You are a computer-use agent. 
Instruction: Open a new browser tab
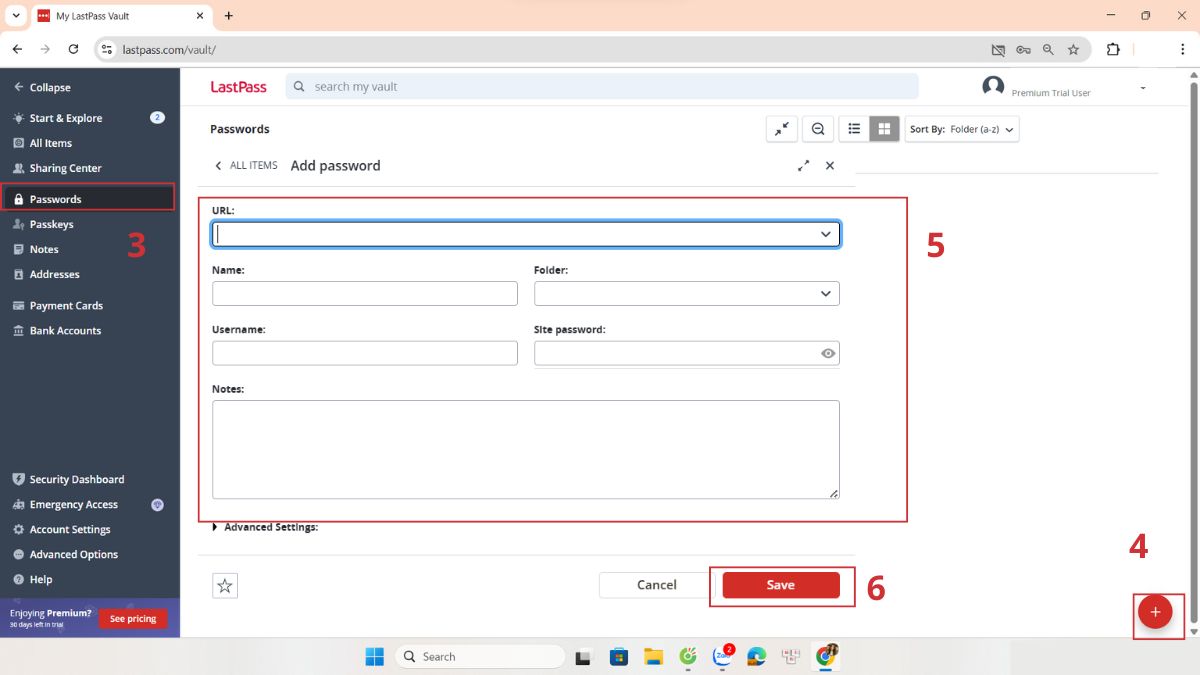229,16
